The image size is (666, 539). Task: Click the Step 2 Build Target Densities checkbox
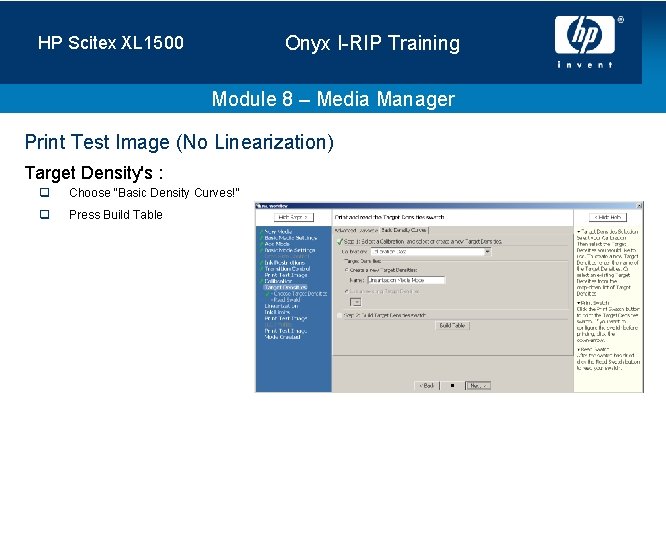[339, 316]
